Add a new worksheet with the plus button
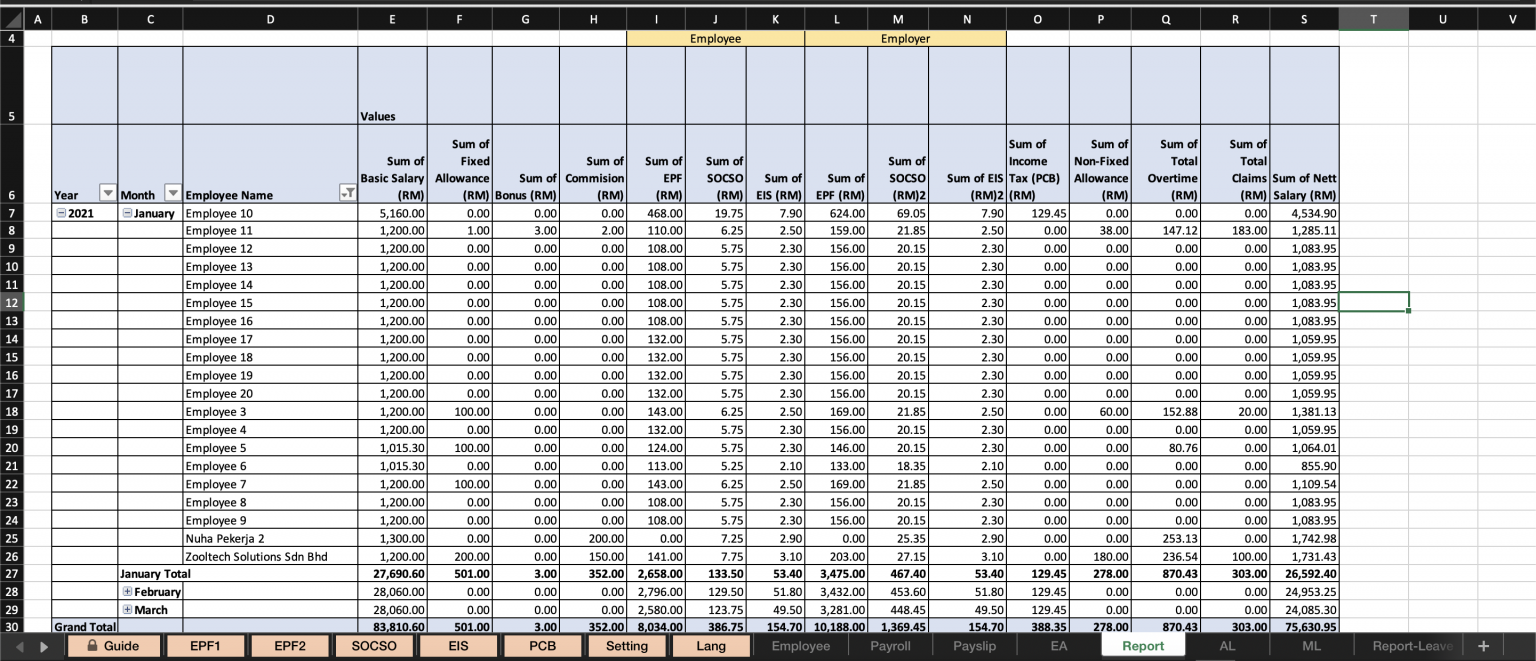 [x=1484, y=646]
